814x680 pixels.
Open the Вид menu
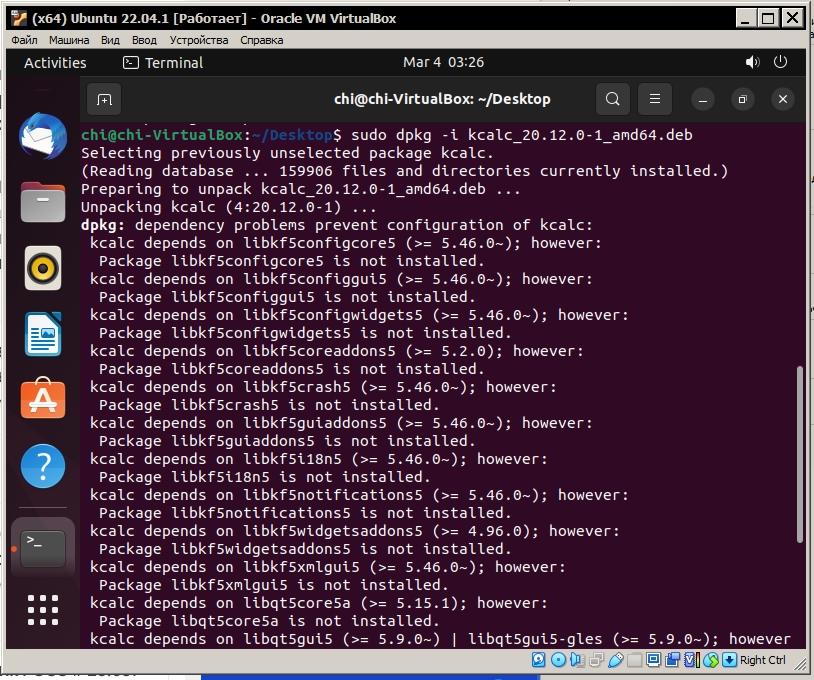point(110,40)
